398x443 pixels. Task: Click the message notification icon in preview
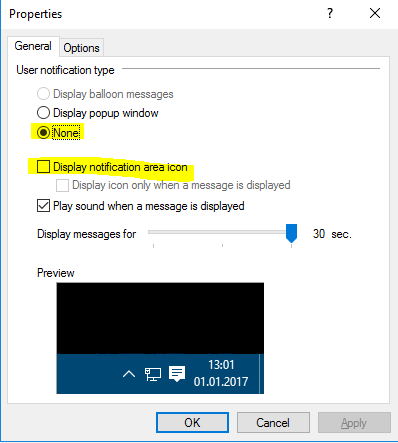tap(177, 374)
